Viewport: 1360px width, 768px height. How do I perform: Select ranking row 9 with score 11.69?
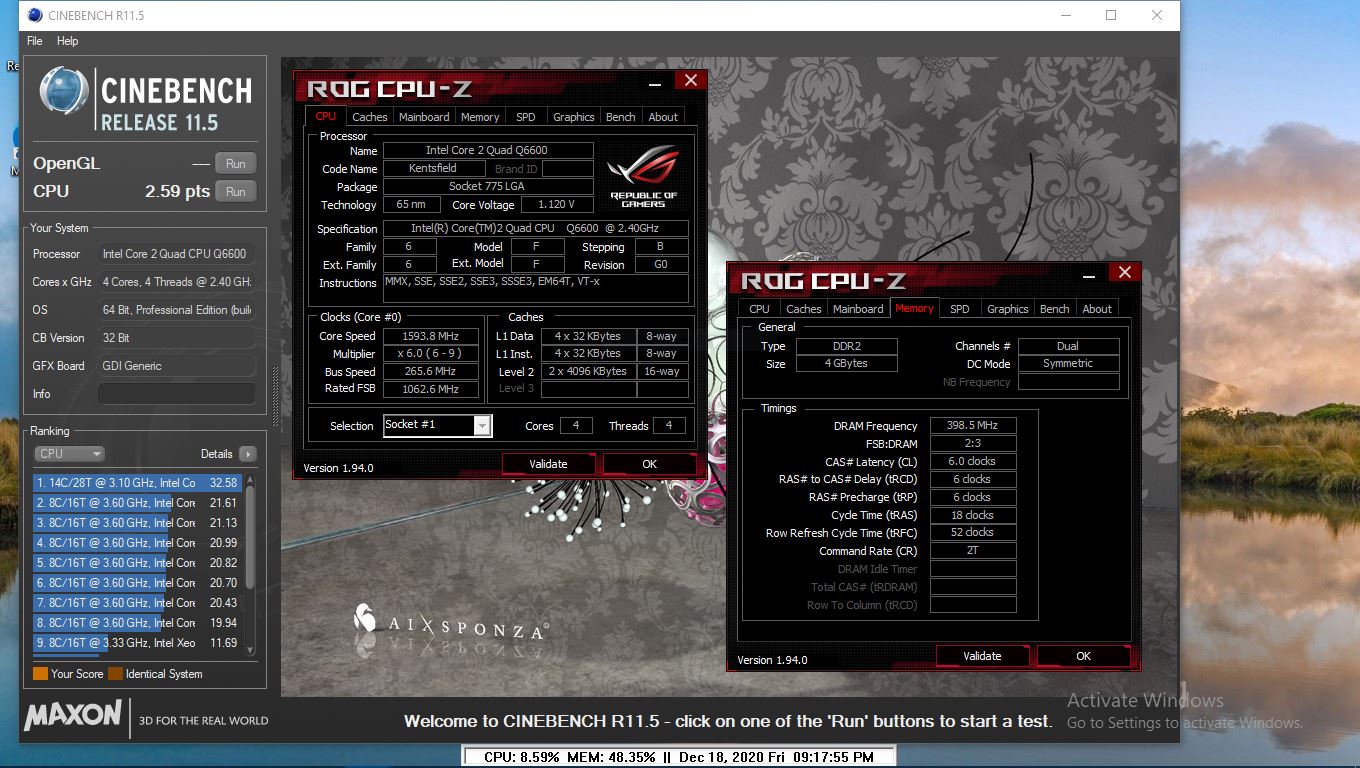point(138,643)
